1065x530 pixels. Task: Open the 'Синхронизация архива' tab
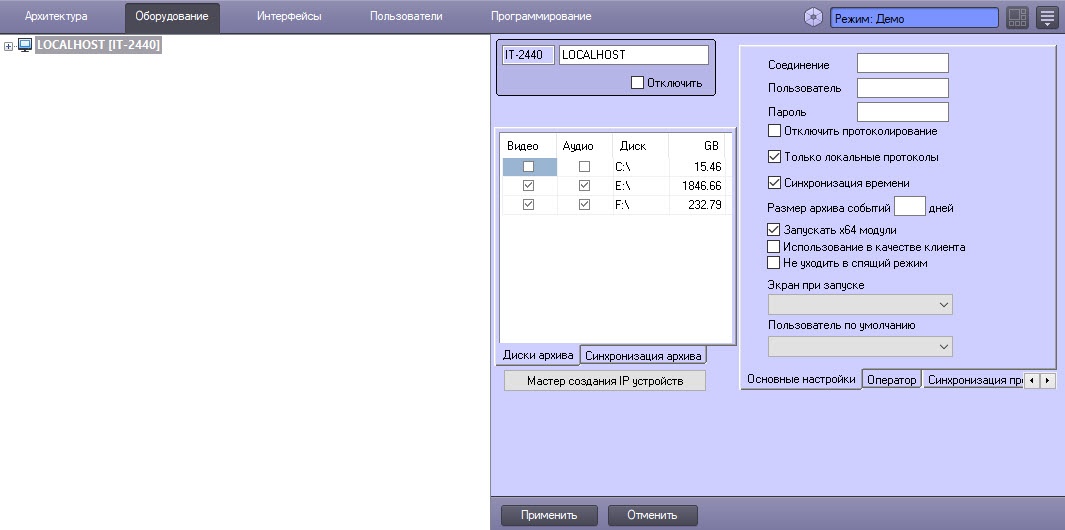[644, 355]
